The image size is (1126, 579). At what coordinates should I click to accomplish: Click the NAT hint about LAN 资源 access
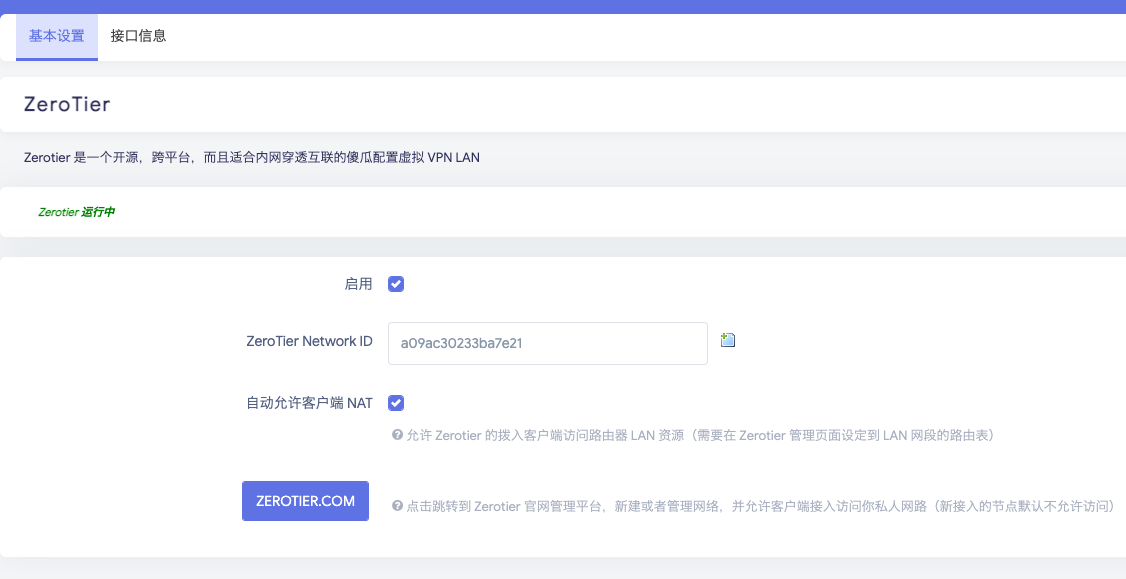pos(699,436)
